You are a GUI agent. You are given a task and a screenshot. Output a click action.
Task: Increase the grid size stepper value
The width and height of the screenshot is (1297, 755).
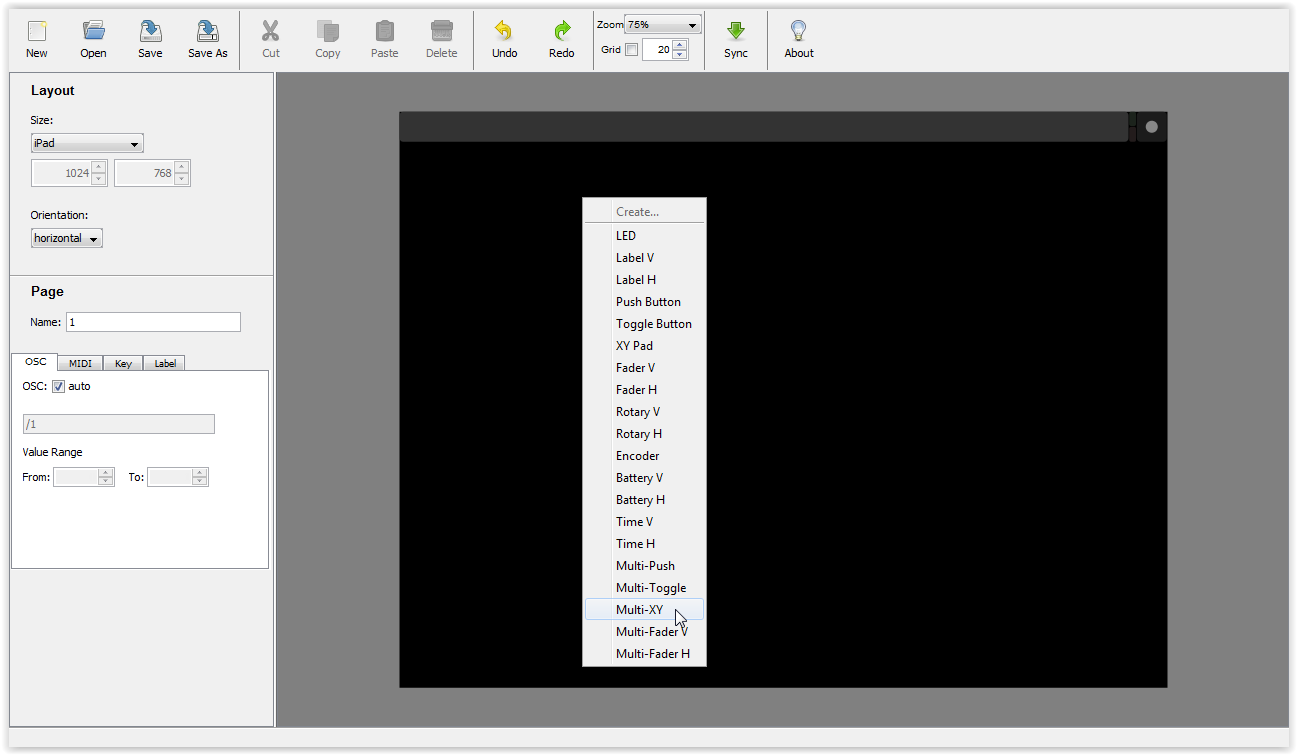coord(680,44)
